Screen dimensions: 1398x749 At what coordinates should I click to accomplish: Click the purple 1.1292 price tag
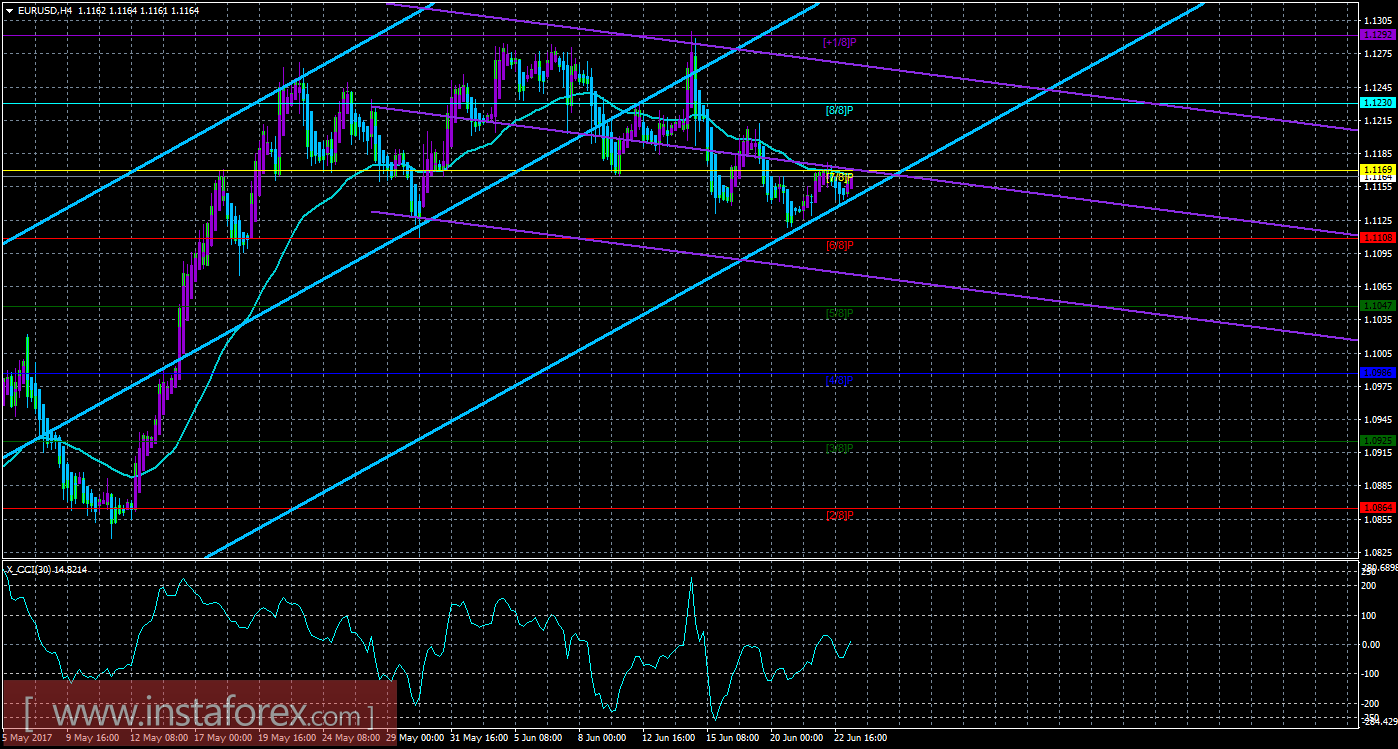click(1378, 35)
